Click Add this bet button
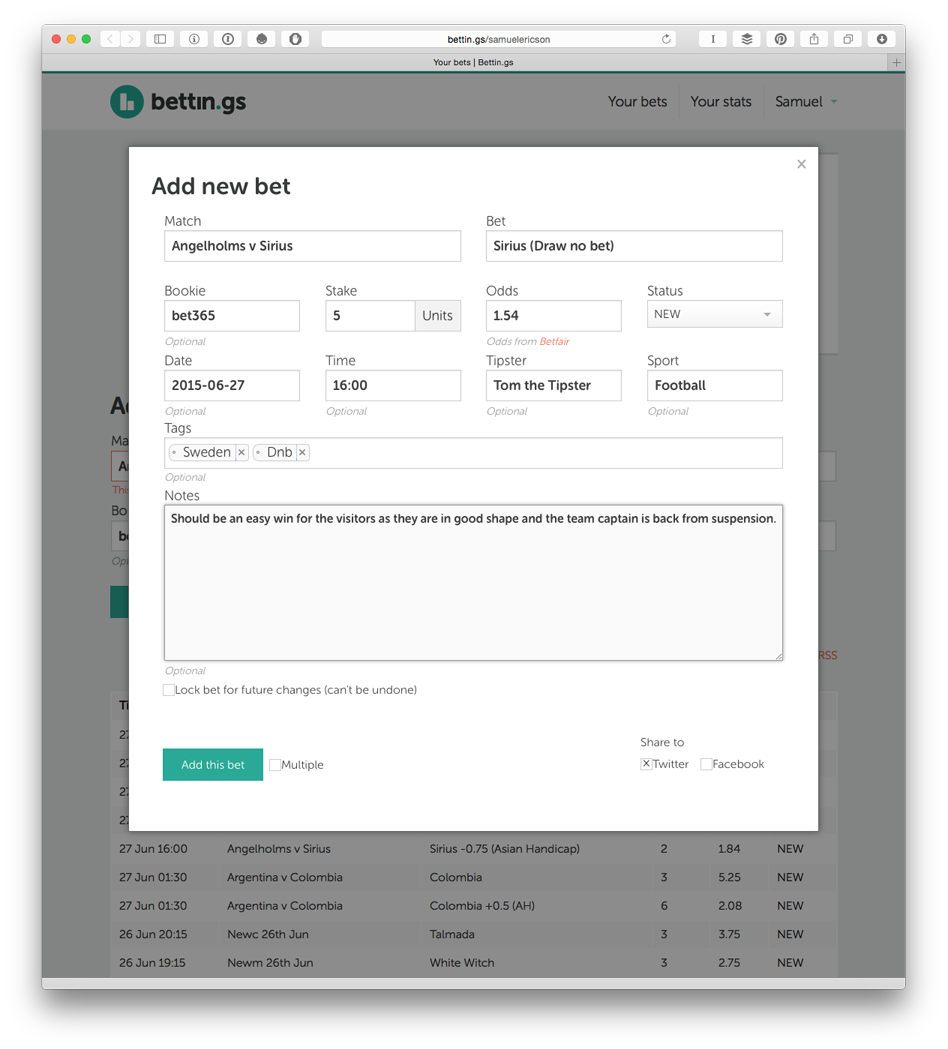 coord(213,765)
